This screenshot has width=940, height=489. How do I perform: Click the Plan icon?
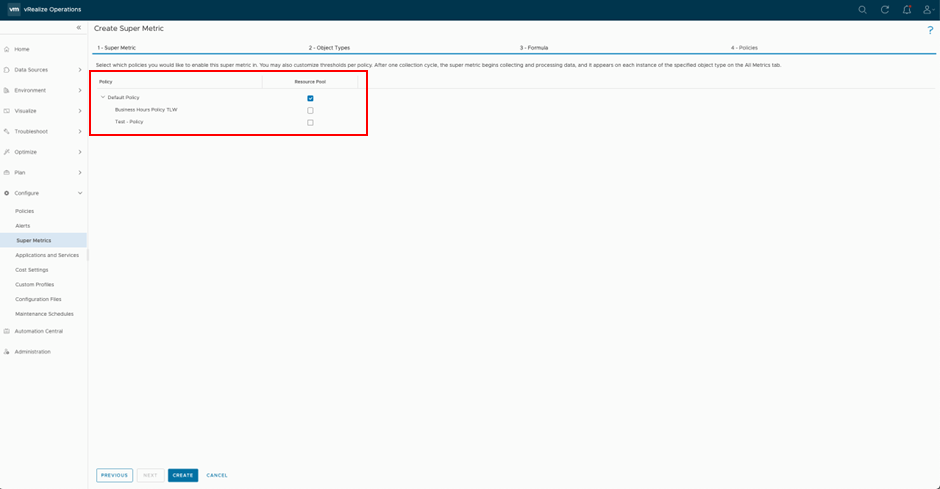point(7,173)
